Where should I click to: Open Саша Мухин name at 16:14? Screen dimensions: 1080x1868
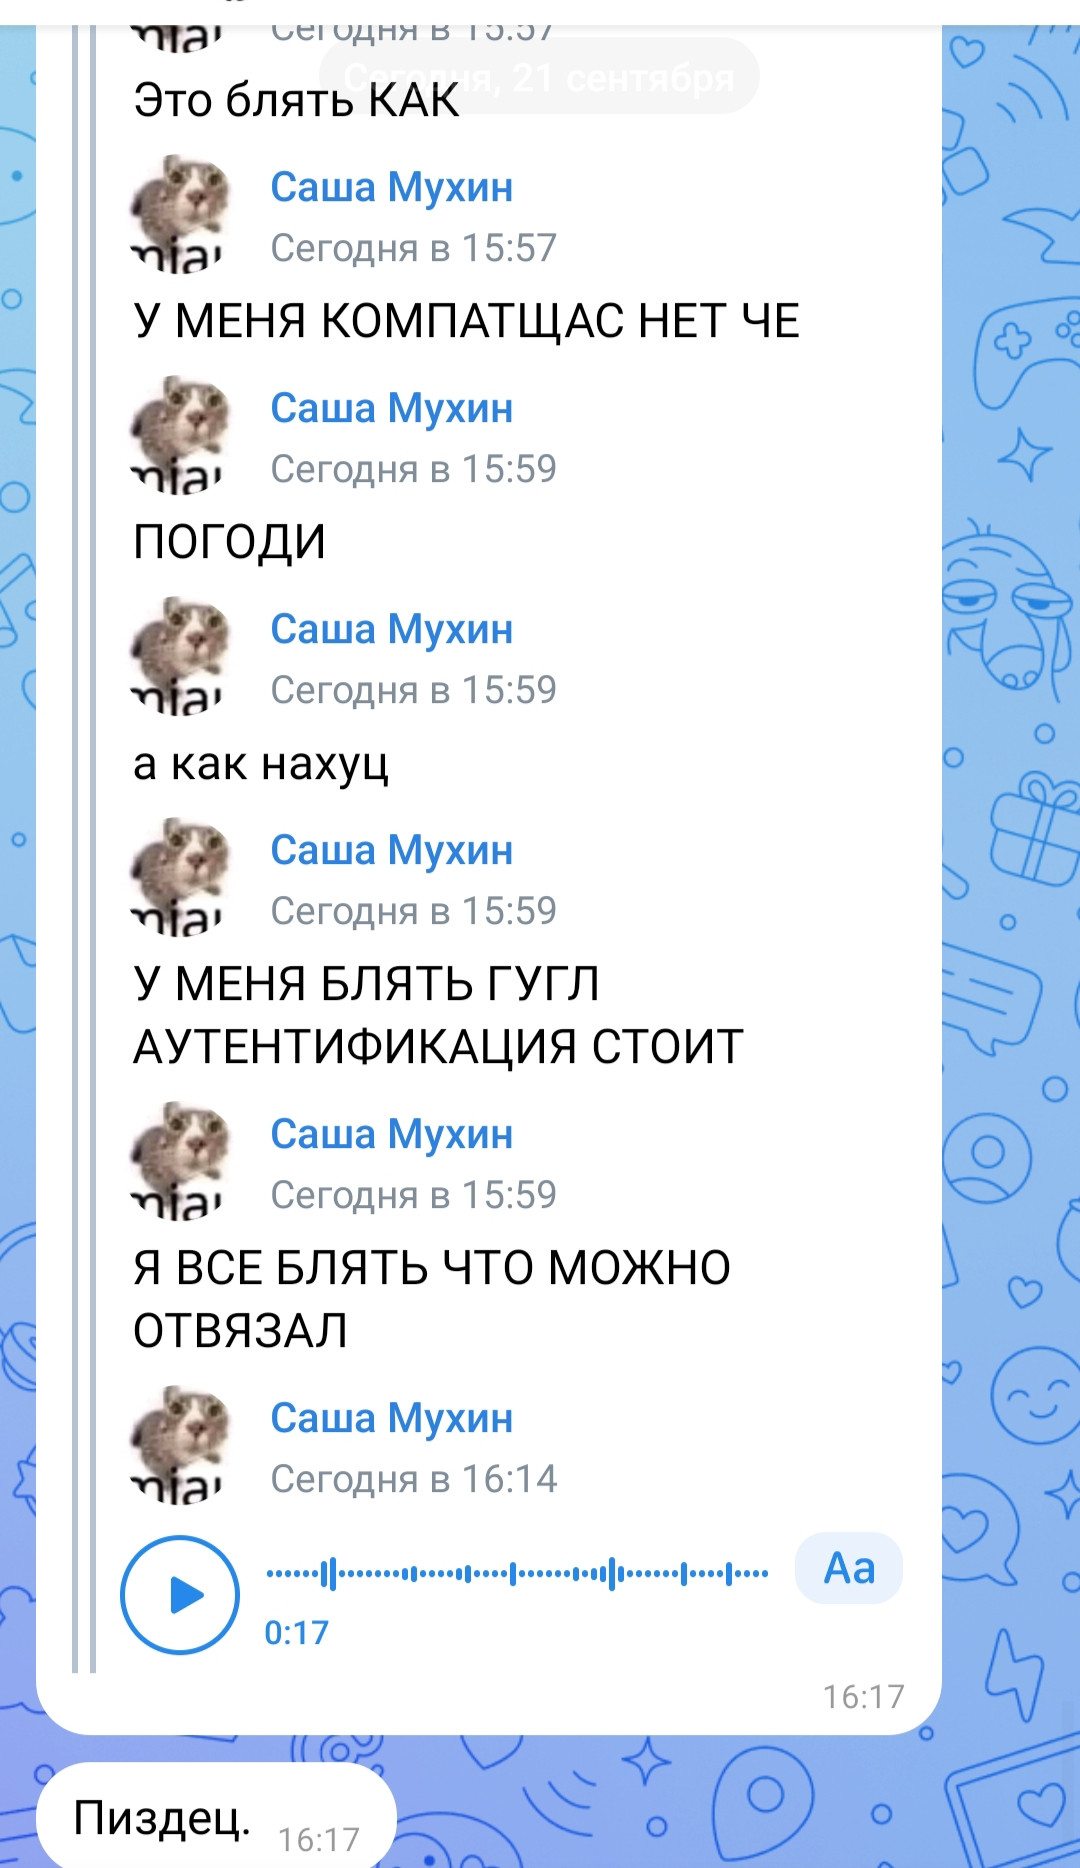coord(392,1418)
